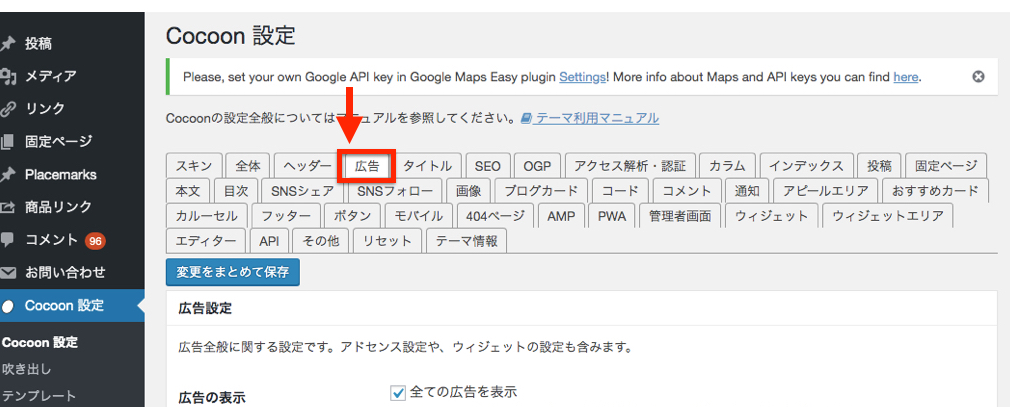
Task: Switch to the SNSシェア tab
Action: 303,191
